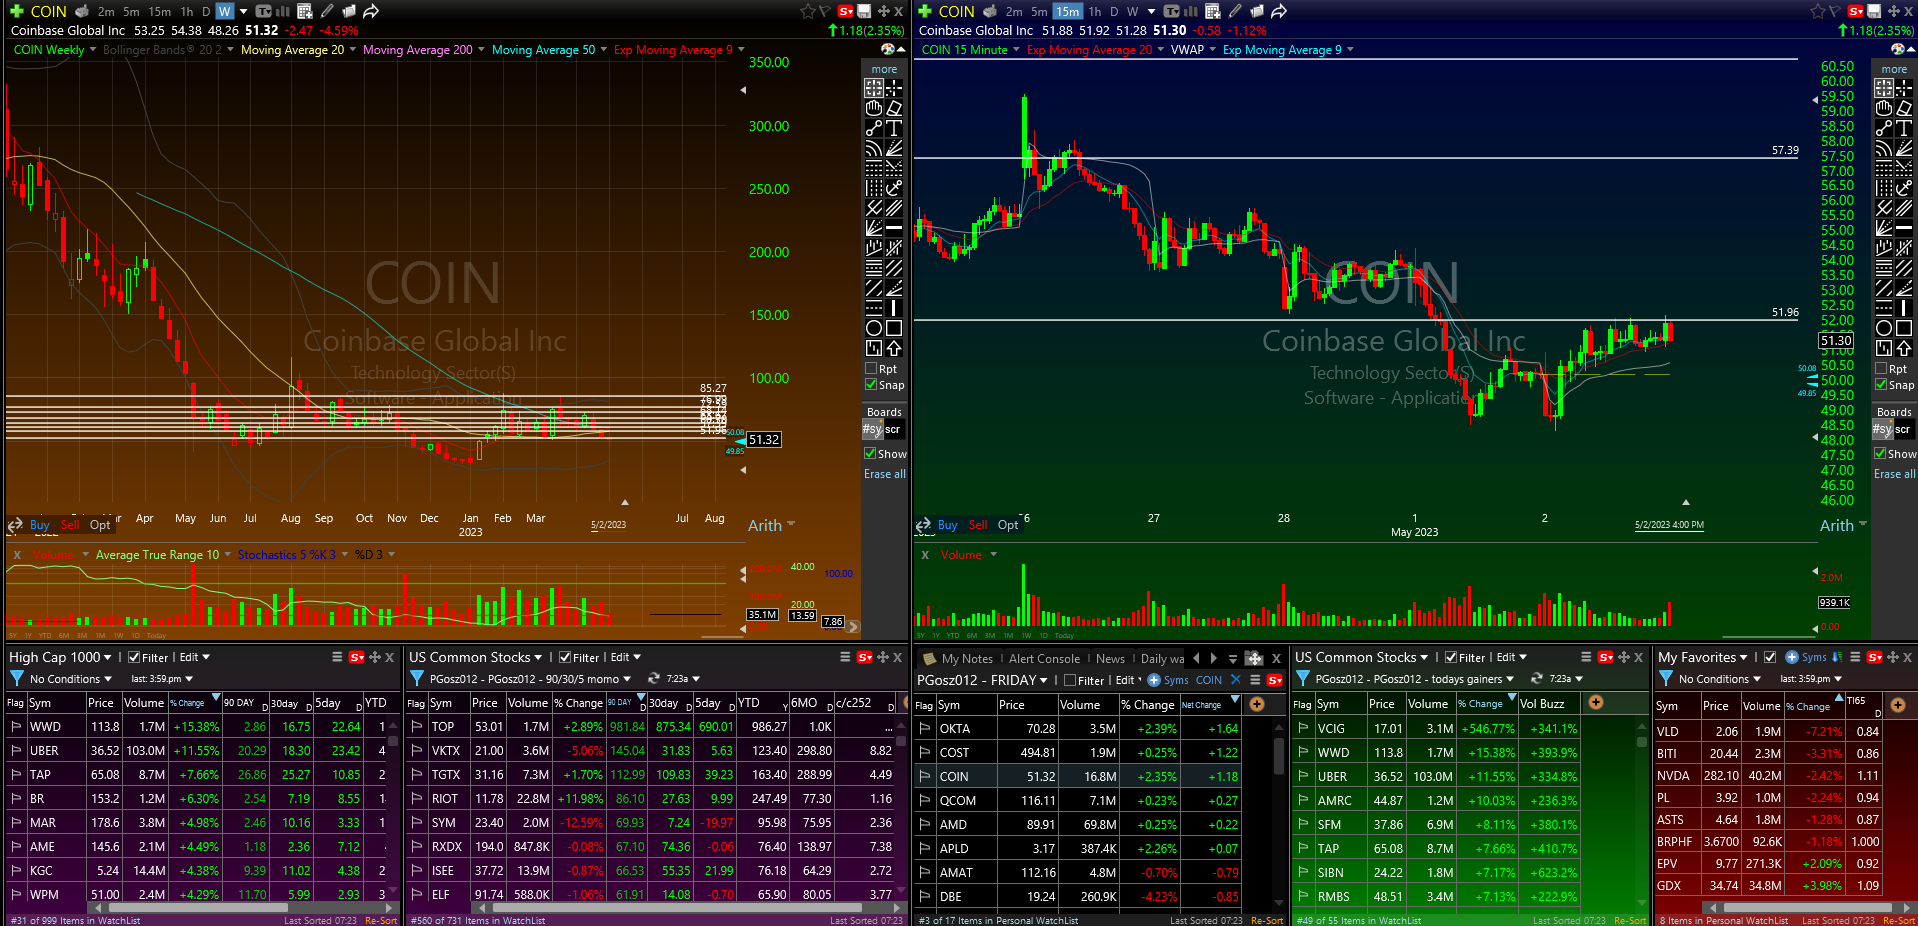This screenshot has height=926, width=1918.
Task: Open the pencil drawing icon on the left chart header
Action: click(327, 11)
